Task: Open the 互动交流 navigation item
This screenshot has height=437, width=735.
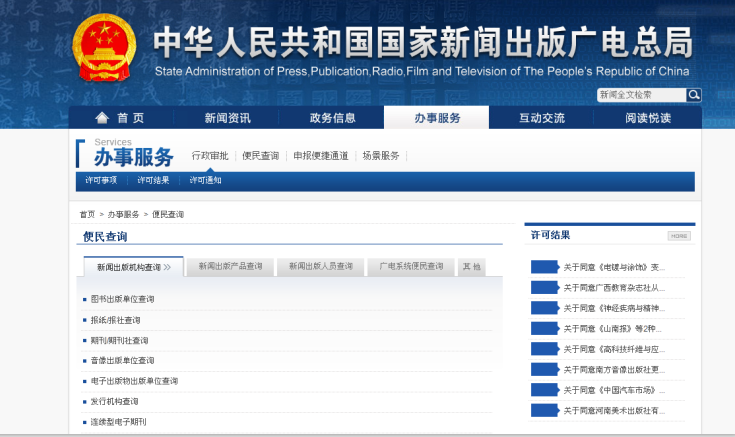Action: coord(542,118)
